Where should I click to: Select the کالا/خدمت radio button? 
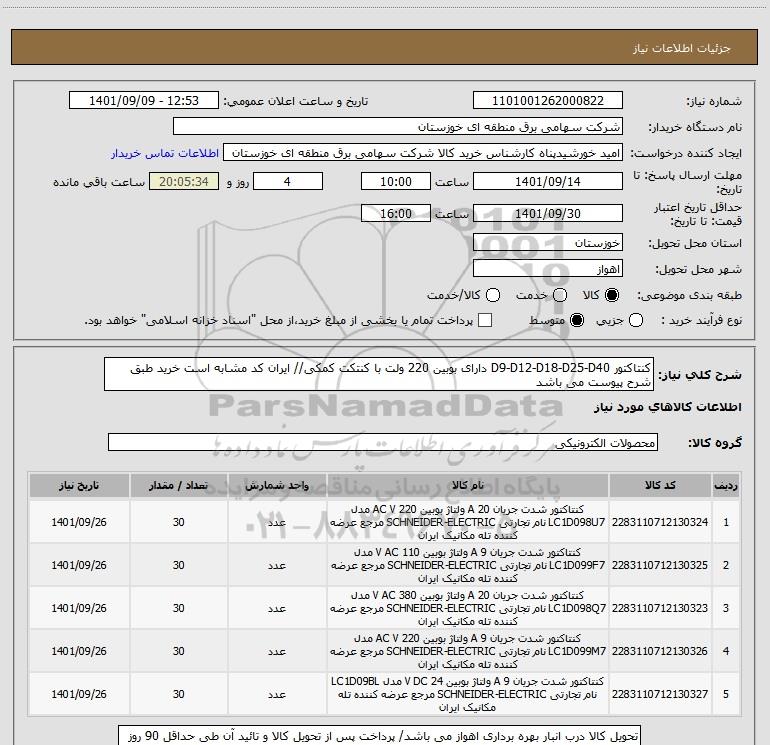click(x=493, y=295)
